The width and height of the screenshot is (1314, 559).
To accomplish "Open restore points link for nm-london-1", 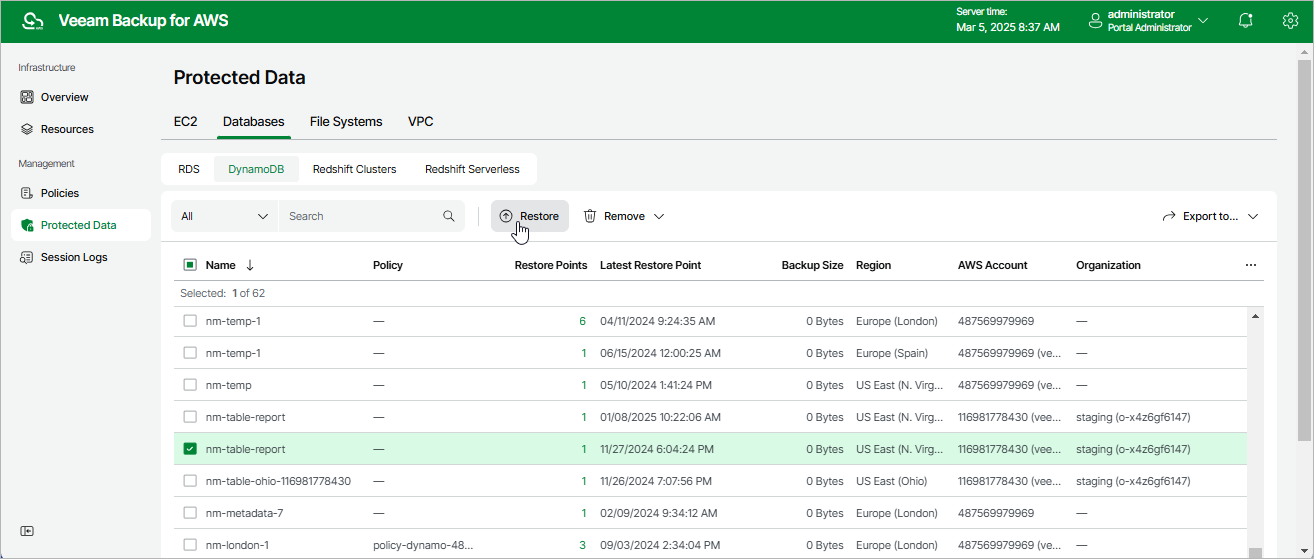I will click(x=583, y=545).
